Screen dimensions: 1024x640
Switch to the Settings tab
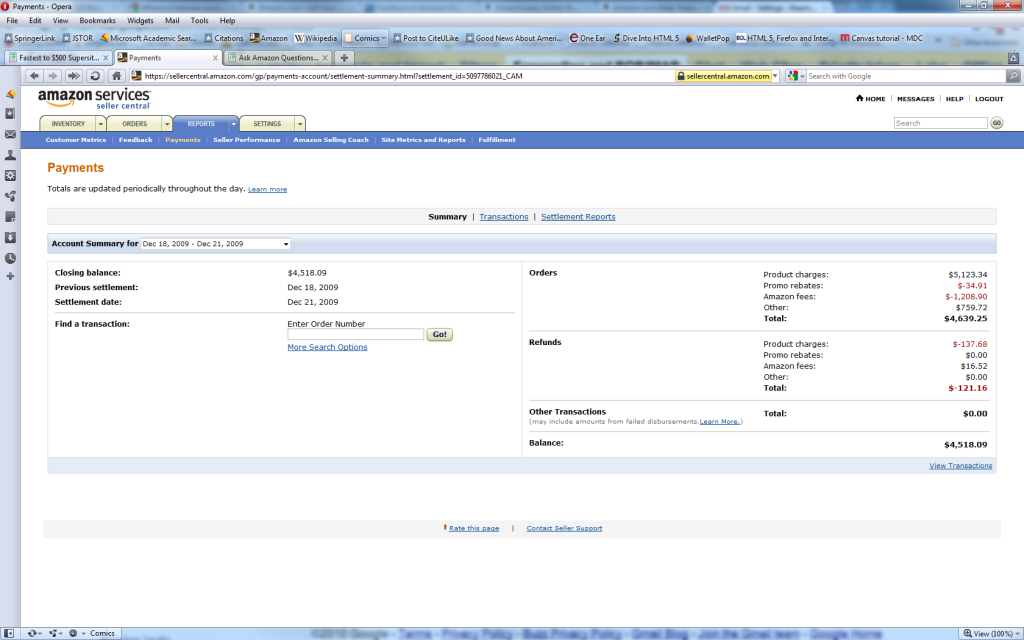click(267, 124)
